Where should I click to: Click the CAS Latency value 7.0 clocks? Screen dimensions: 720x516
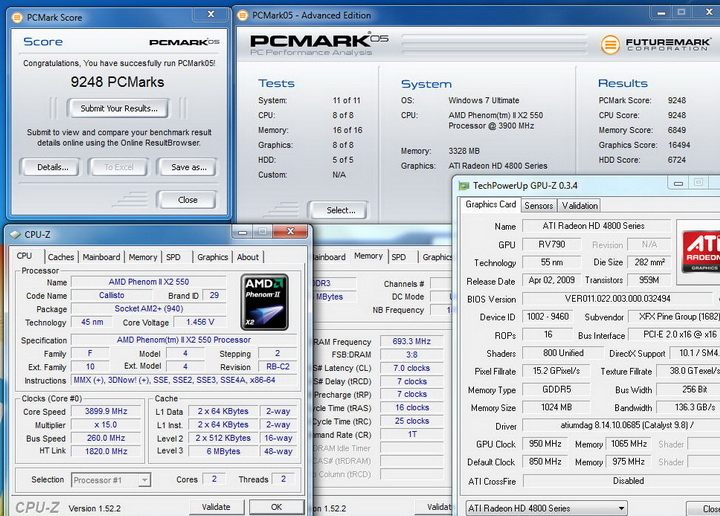(x=412, y=368)
